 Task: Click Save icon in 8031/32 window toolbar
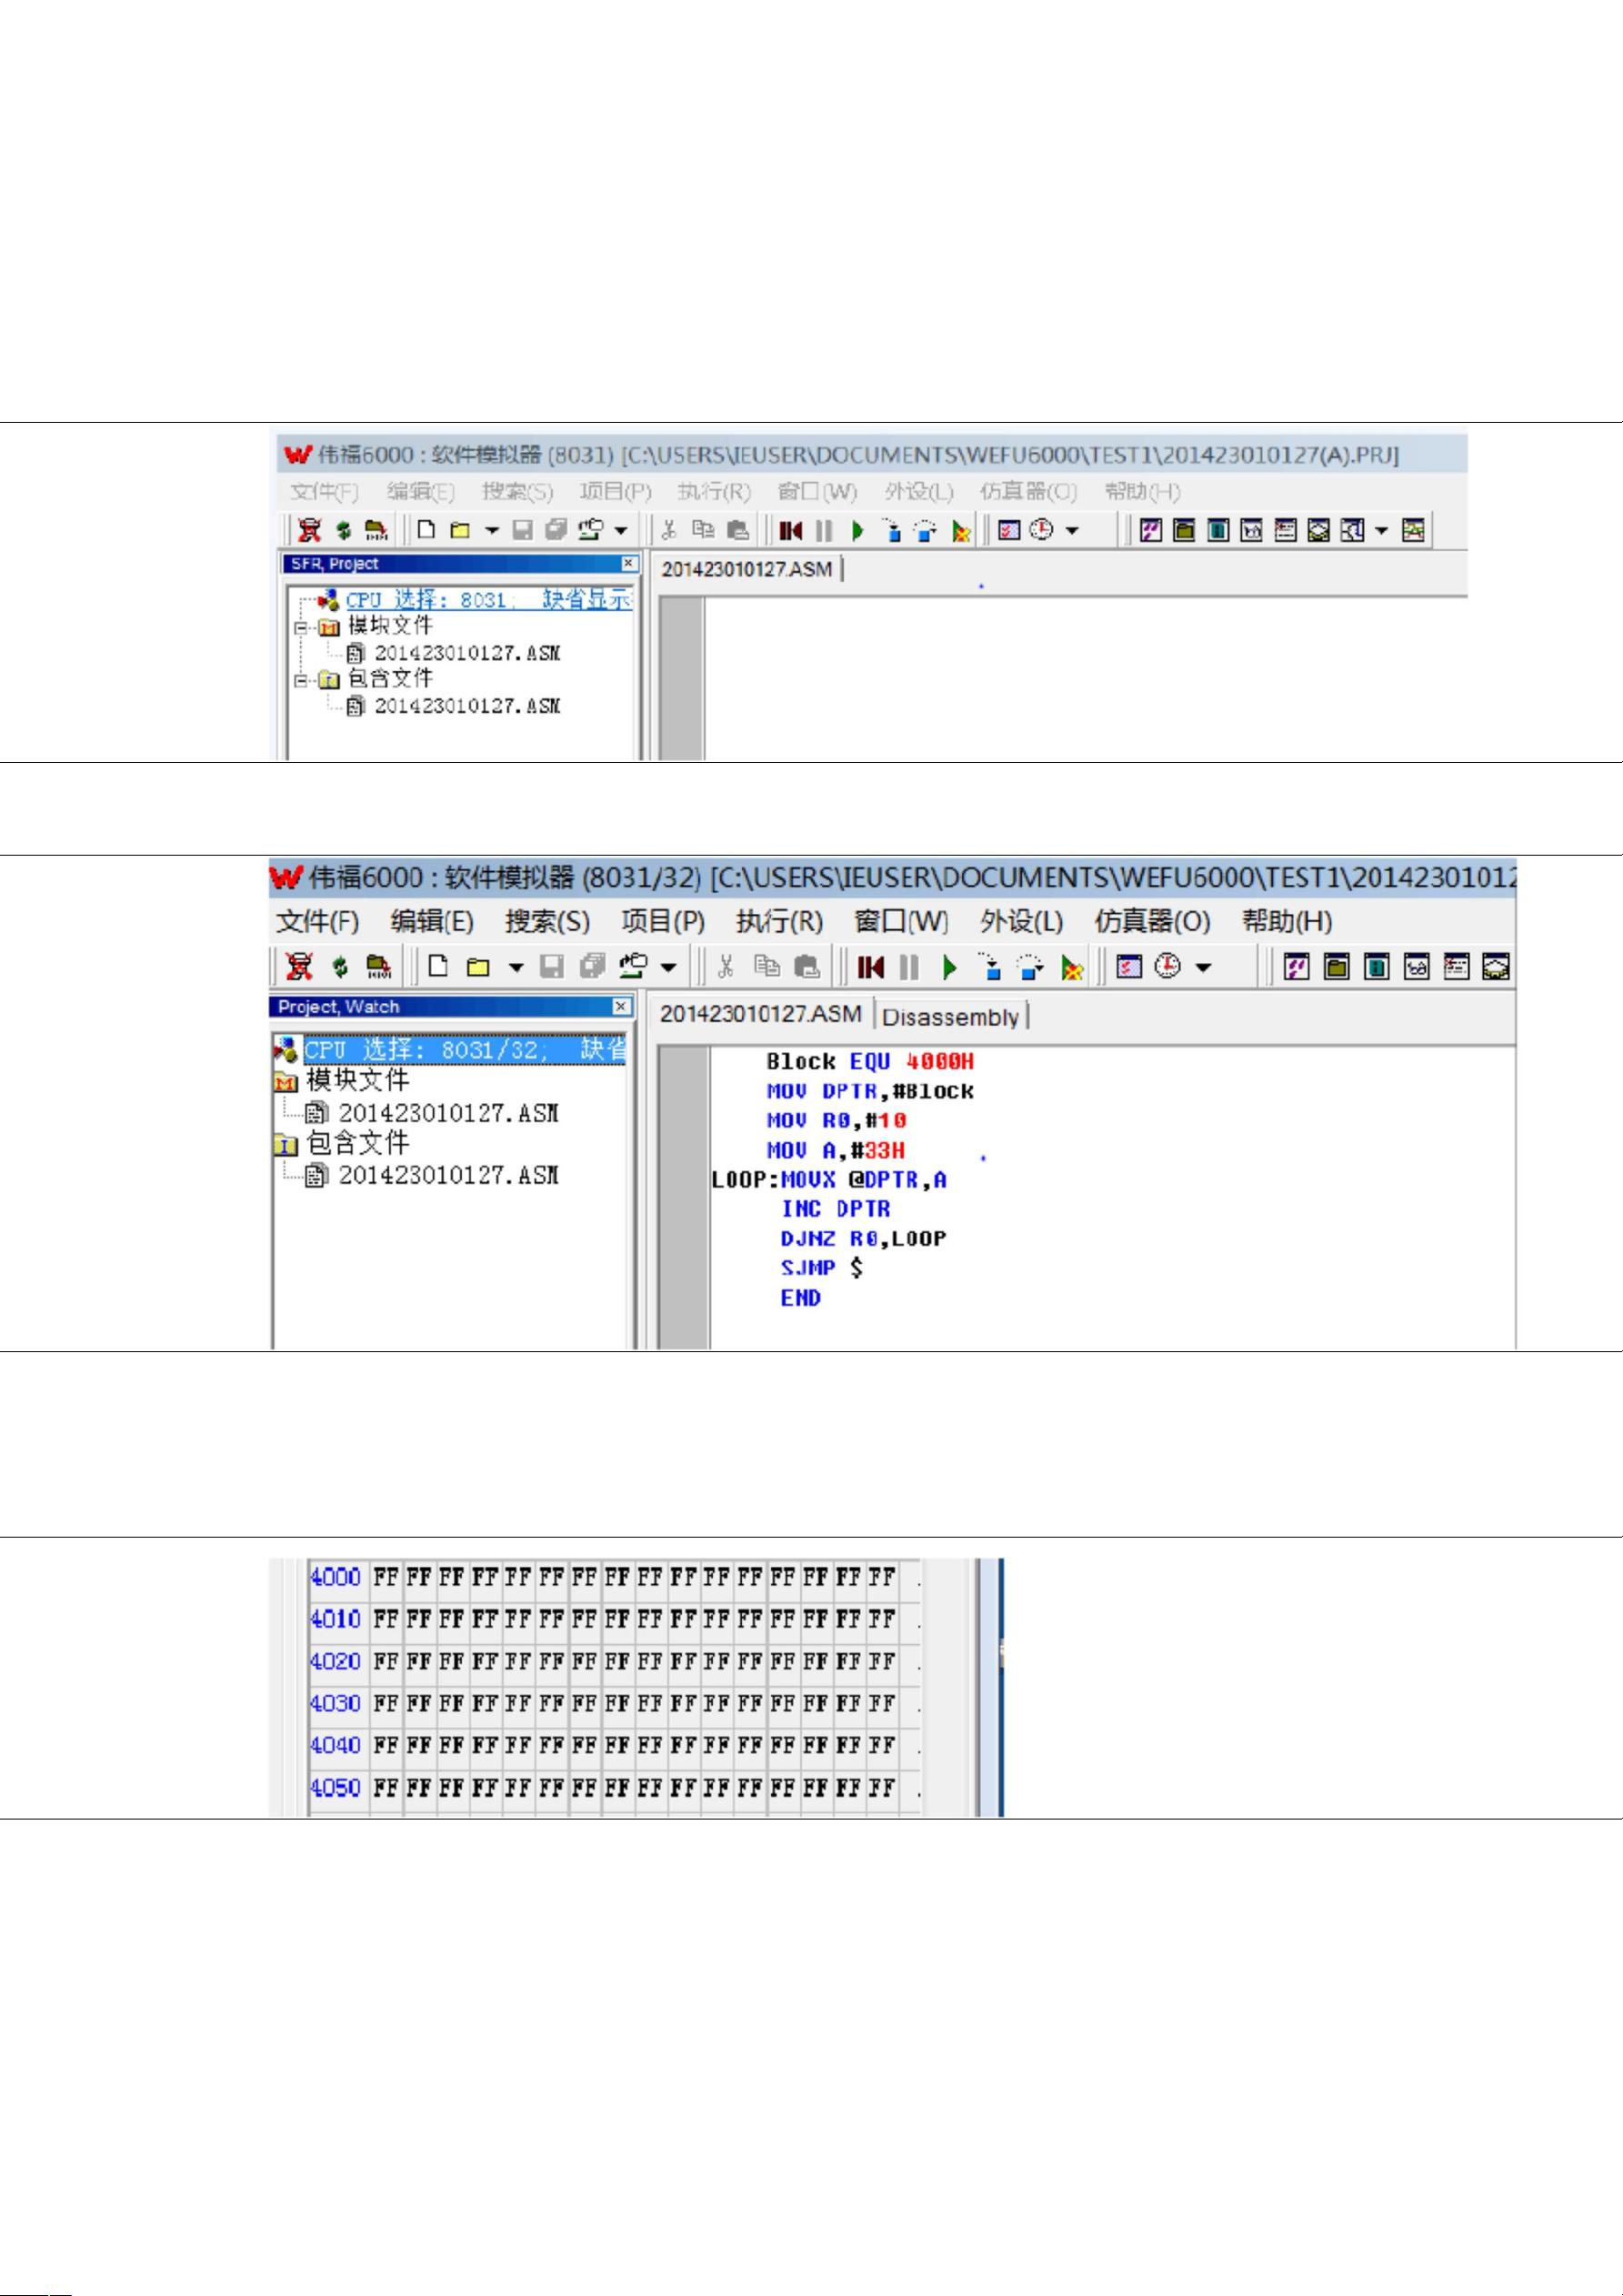(x=552, y=966)
